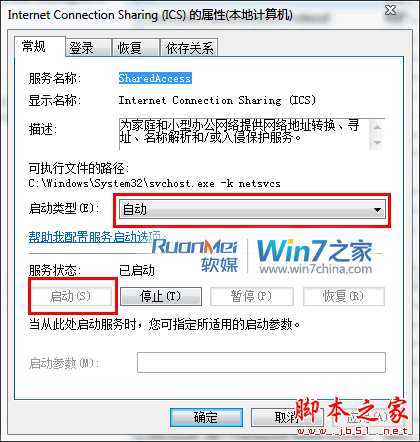Click the highlighted SharedAccess service name
The height and width of the screenshot is (442, 420).
(x=155, y=78)
